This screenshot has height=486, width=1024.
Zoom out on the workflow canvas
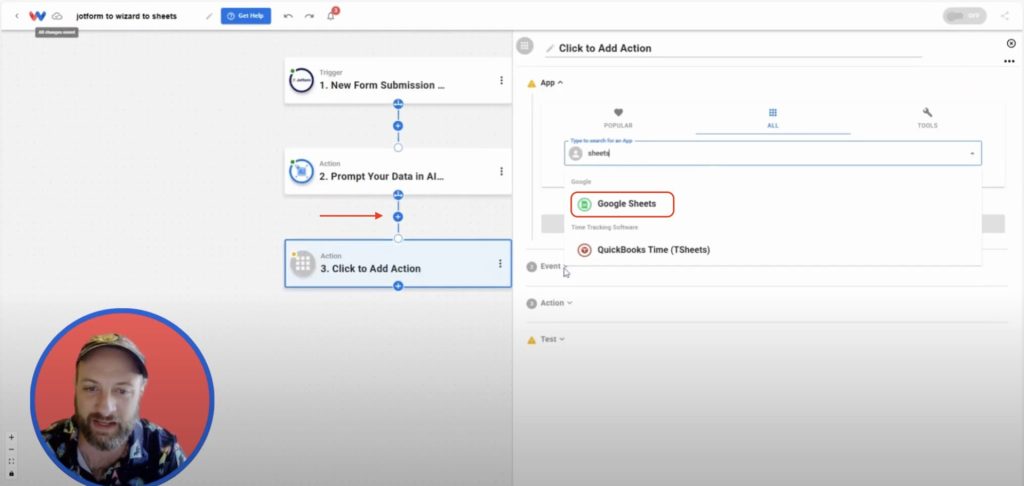(x=11, y=449)
